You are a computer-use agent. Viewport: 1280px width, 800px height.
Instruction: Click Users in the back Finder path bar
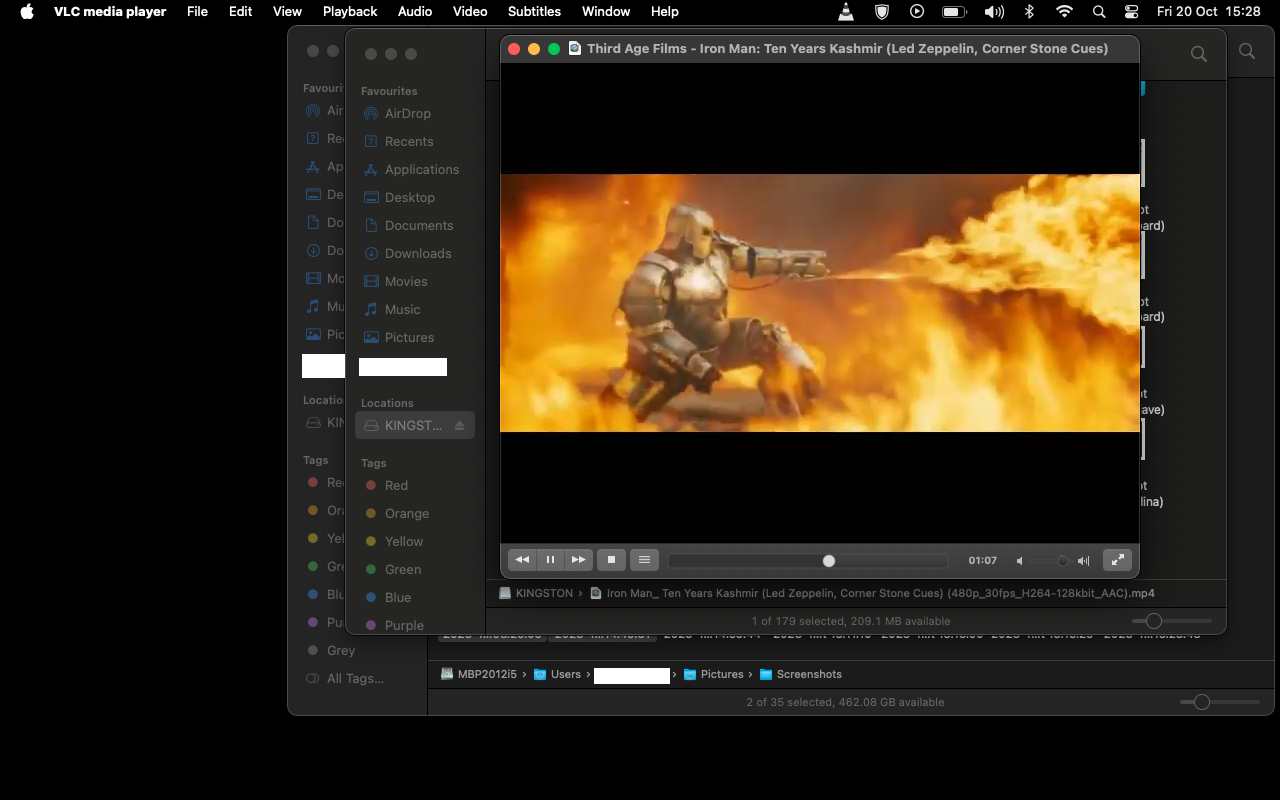pyautogui.click(x=557, y=674)
